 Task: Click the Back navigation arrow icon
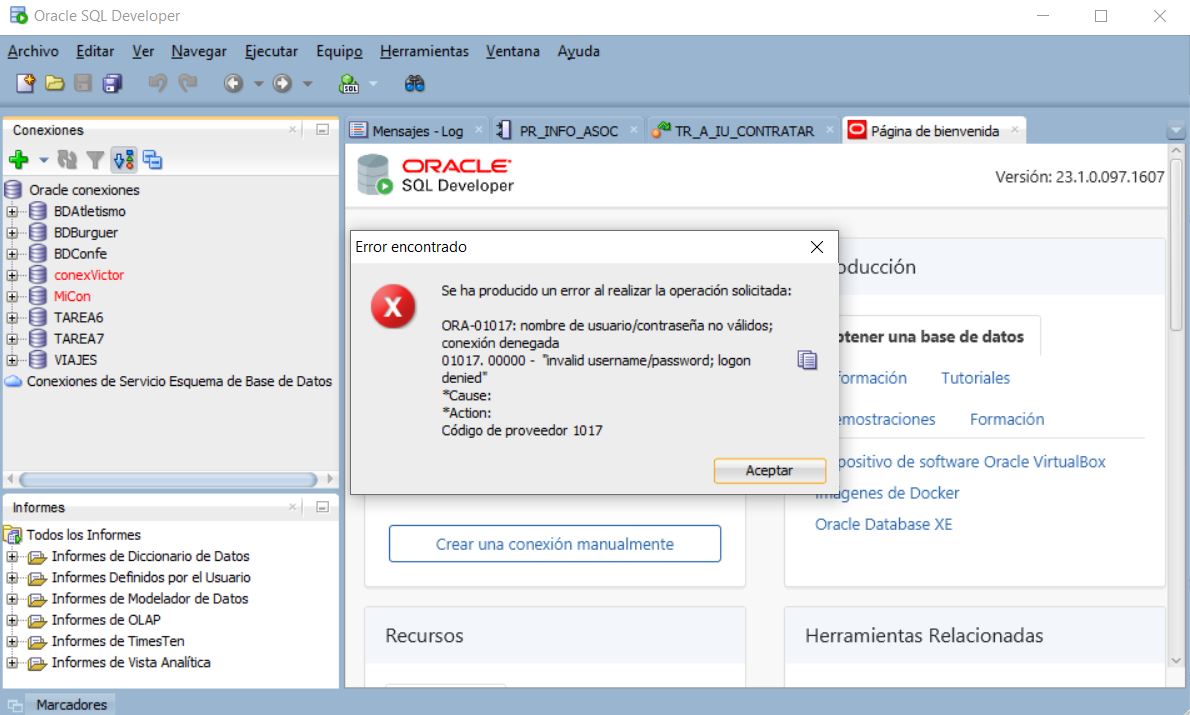click(233, 84)
